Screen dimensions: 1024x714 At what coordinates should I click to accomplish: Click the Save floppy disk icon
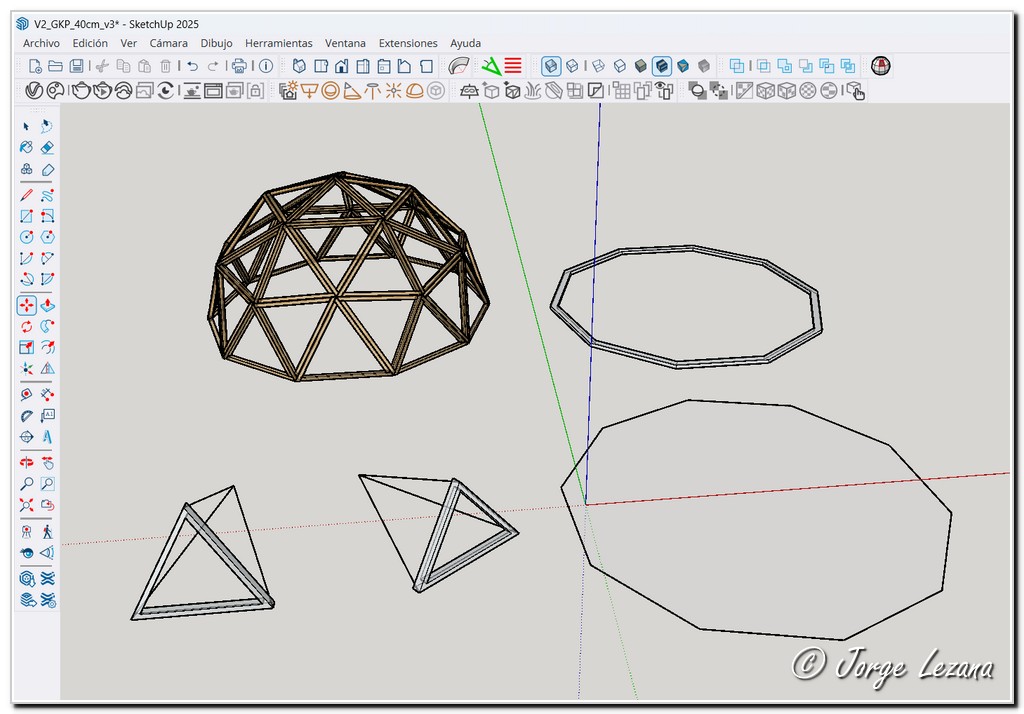click(77, 66)
